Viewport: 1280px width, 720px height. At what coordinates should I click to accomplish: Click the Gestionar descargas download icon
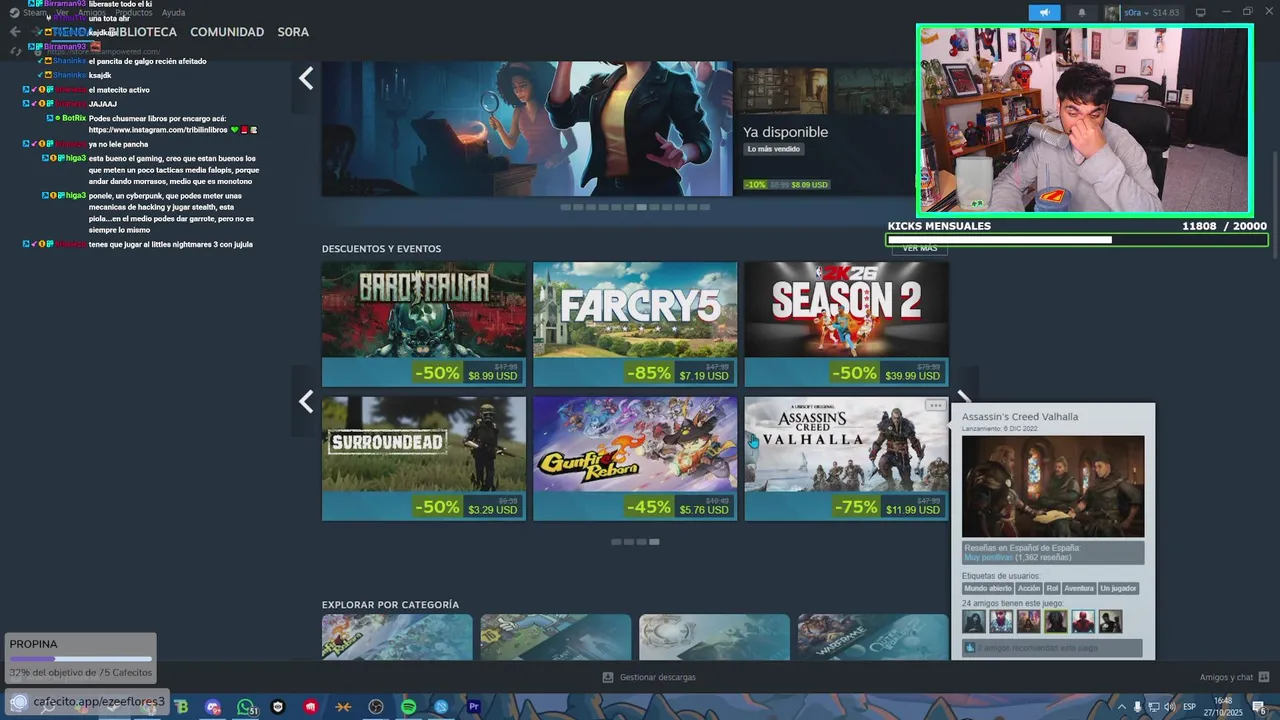[x=607, y=677]
